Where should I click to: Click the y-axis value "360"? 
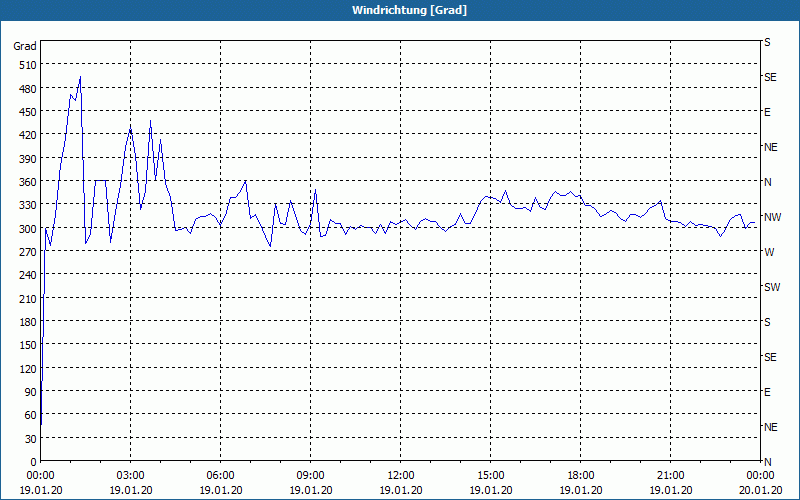click(28, 182)
